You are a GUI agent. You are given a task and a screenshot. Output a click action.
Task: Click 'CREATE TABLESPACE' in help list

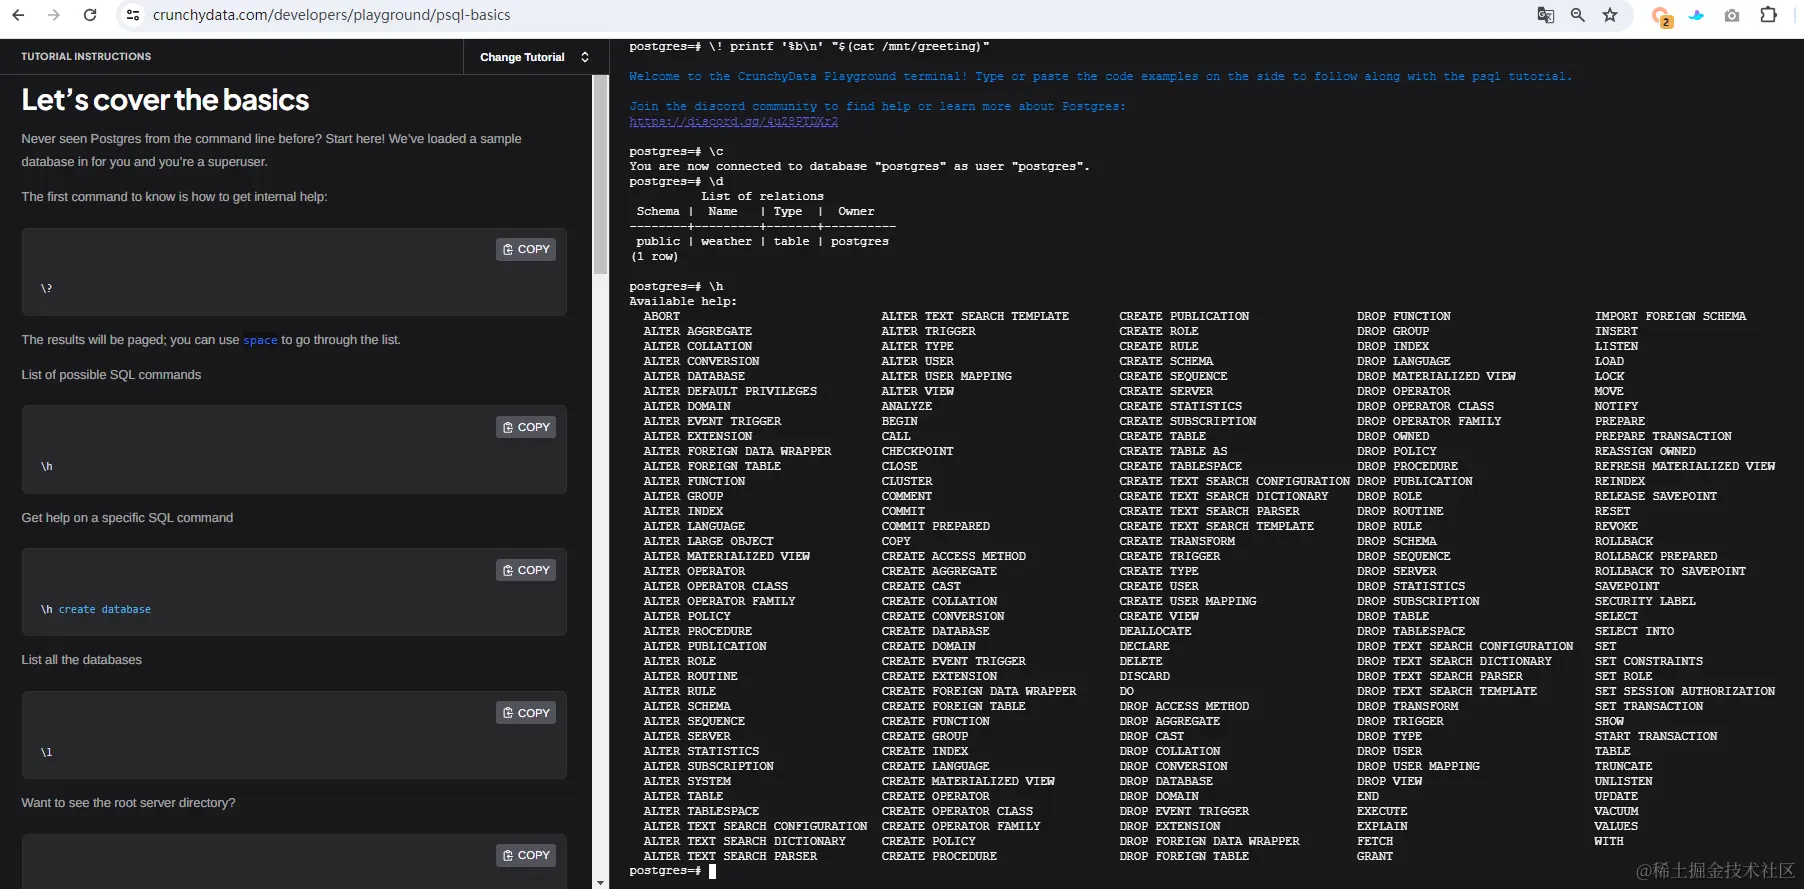(x=1180, y=466)
